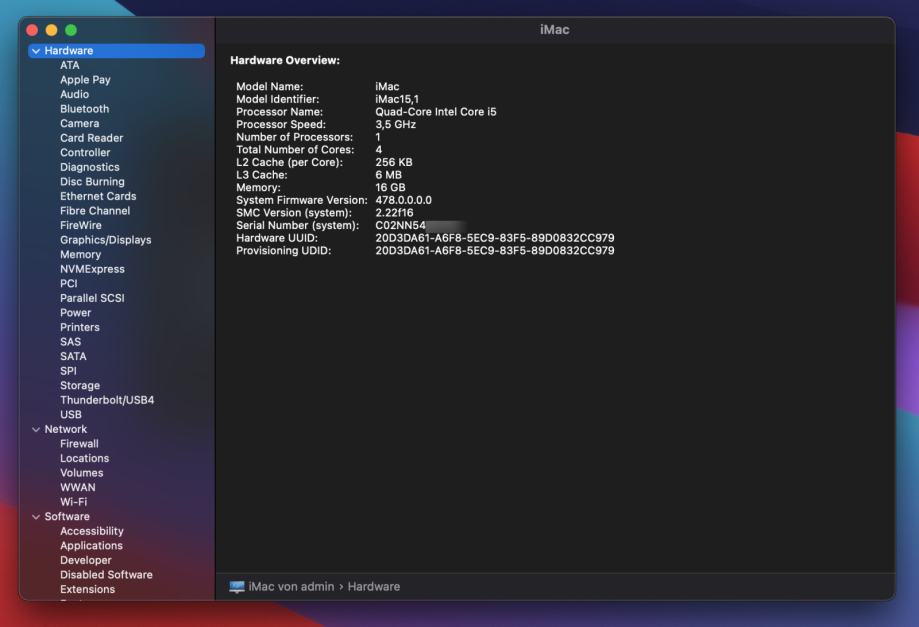Select Apple Pay in the sidebar
919x627 pixels.
tap(85, 80)
